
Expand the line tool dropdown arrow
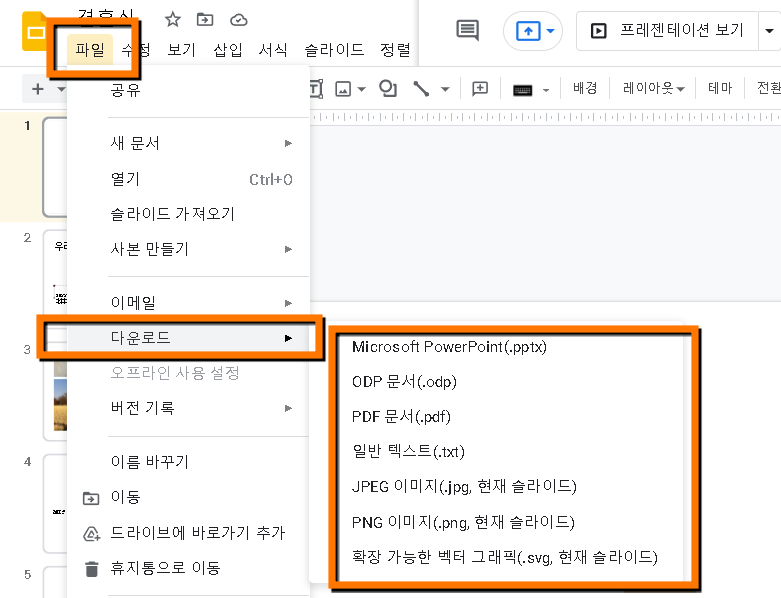[x=445, y=90]
